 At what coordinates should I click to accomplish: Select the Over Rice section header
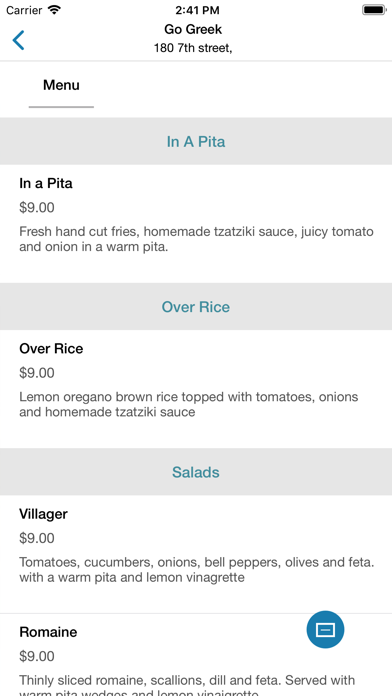tap(196, 307)
